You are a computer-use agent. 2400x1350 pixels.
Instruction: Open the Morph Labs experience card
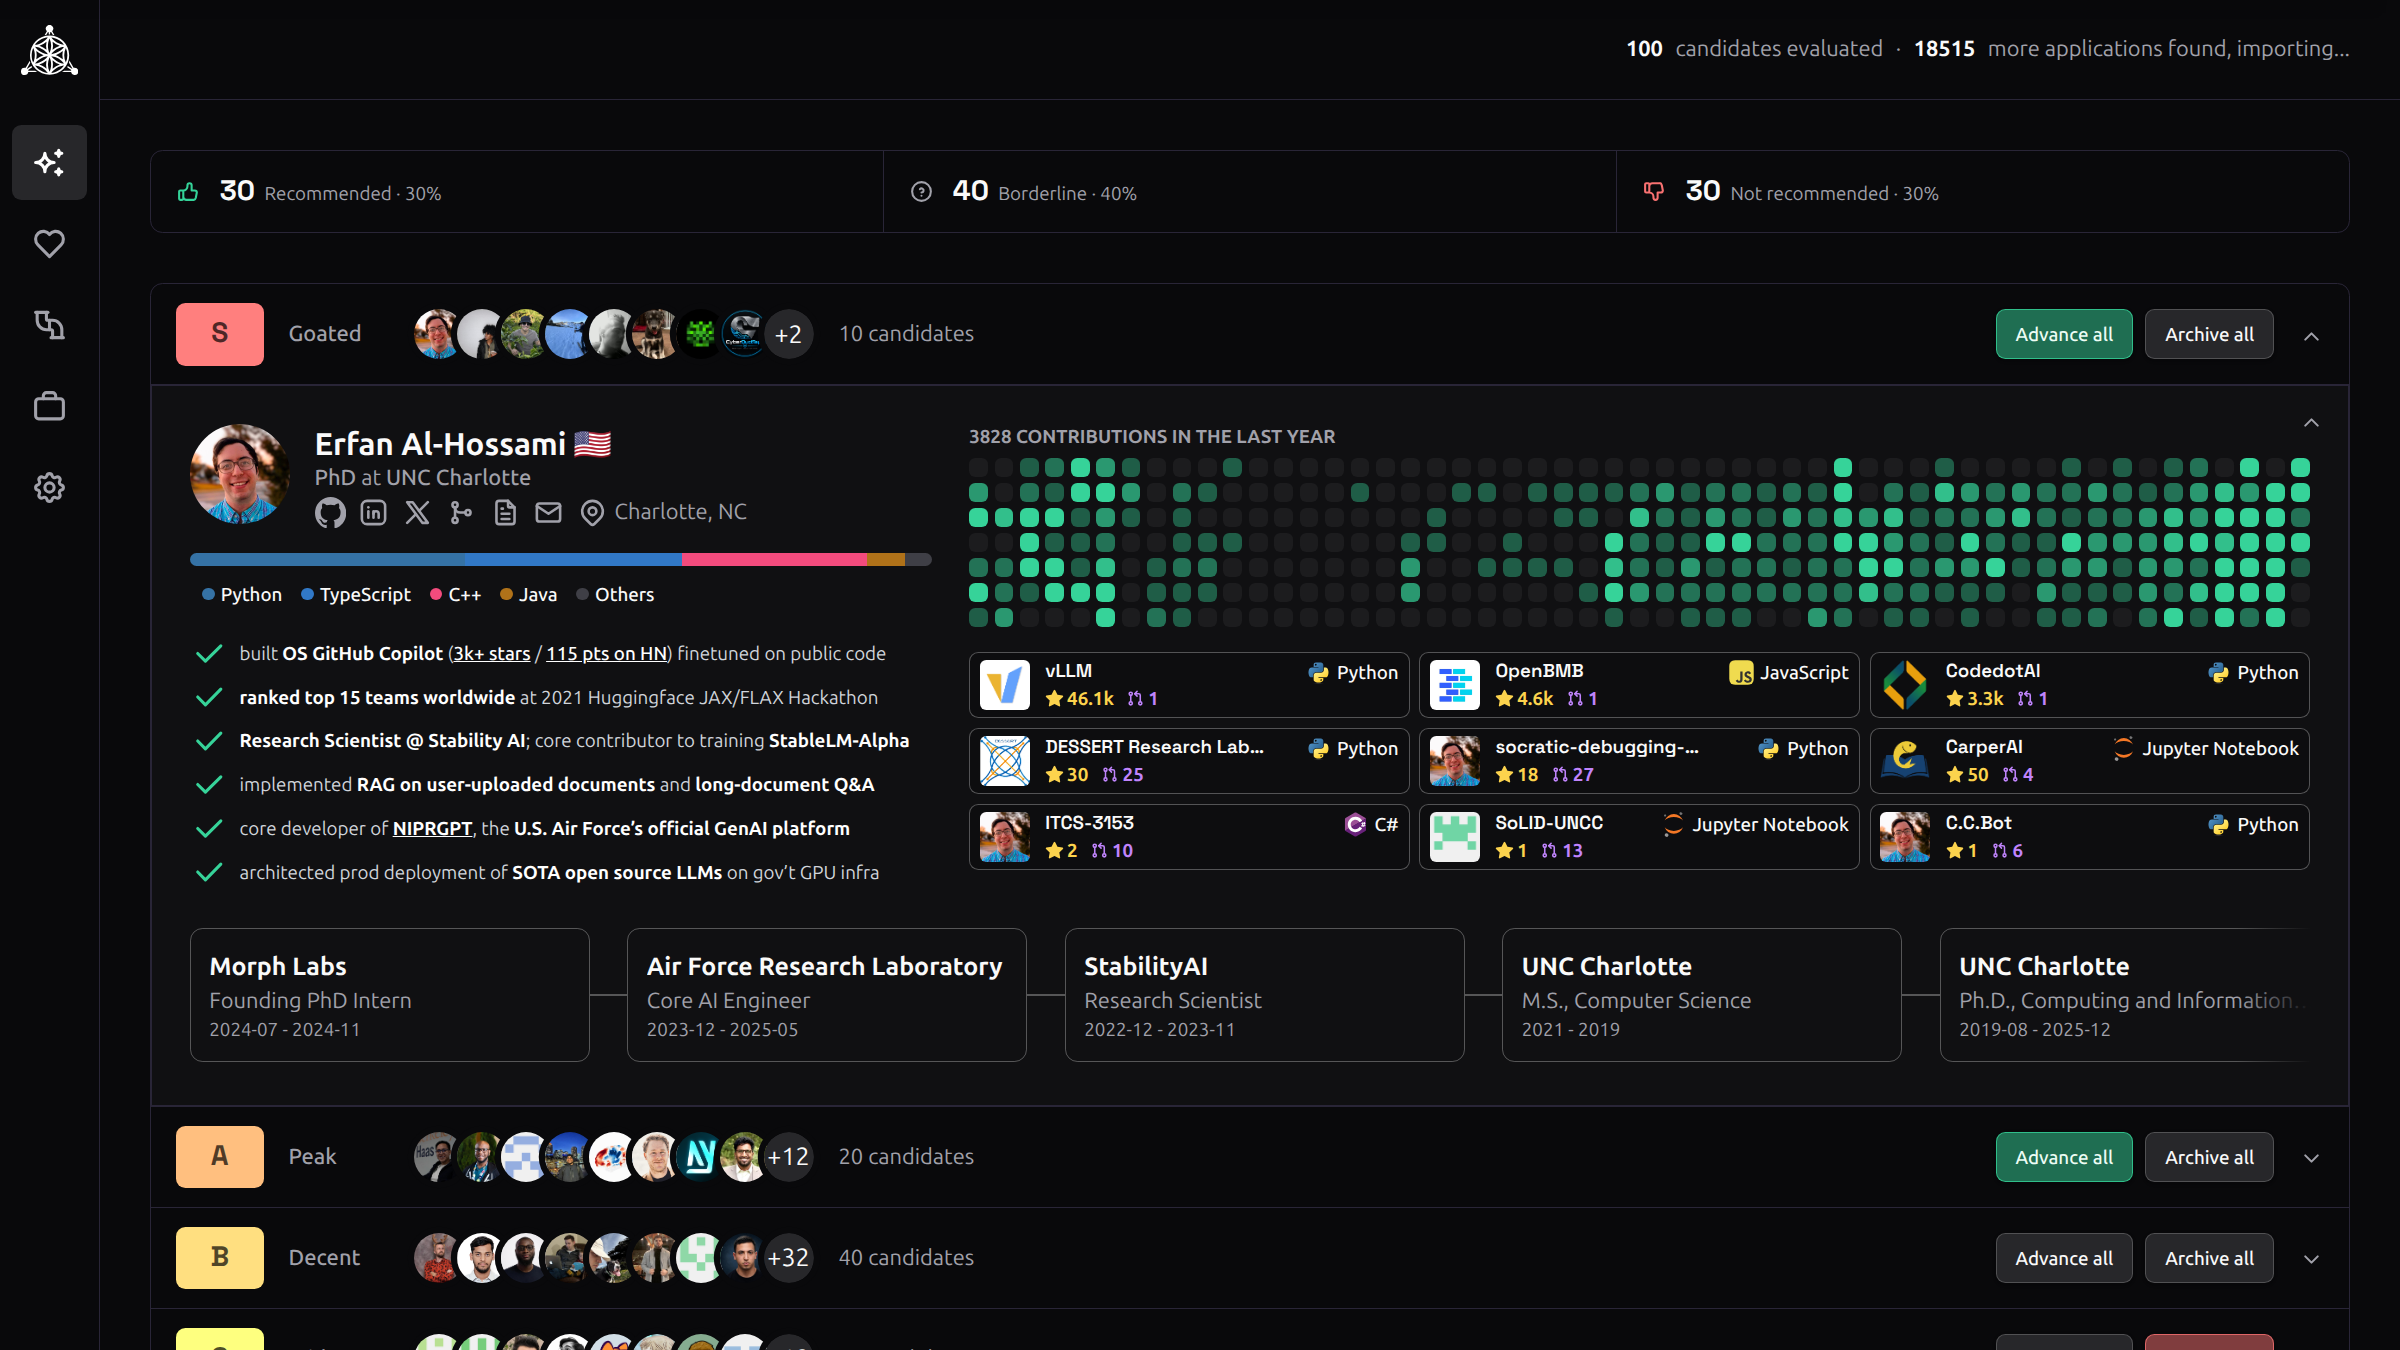pos(390,995)
